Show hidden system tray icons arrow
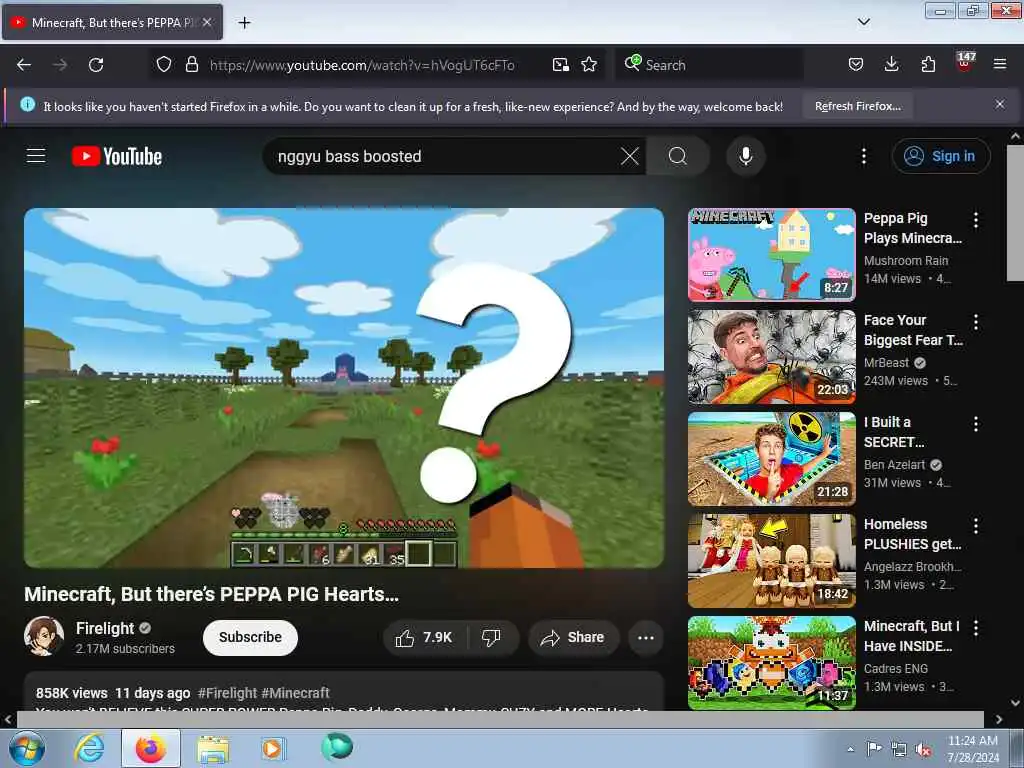Image resolution: width=1024 pixels, height=768 pixels. (x=850, y=749)
